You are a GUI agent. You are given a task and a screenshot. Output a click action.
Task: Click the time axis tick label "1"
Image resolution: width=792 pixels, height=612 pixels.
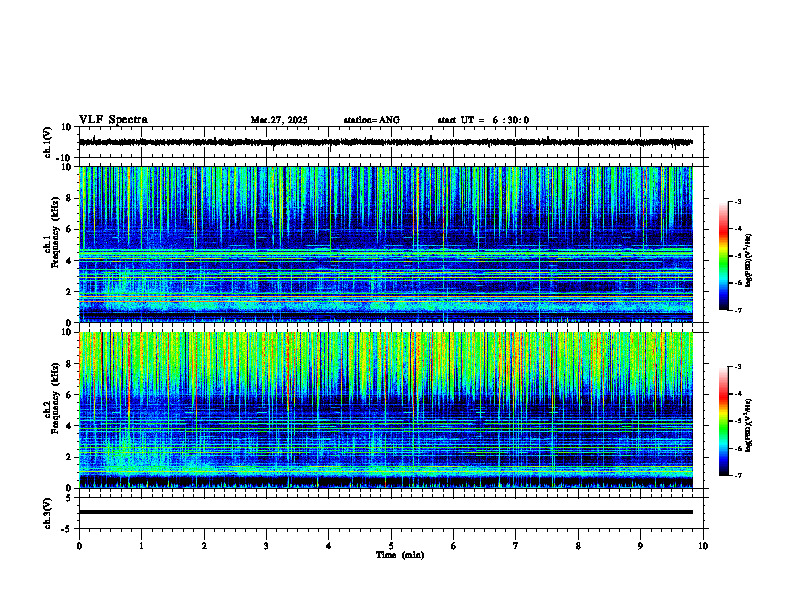tap(142, 546)
